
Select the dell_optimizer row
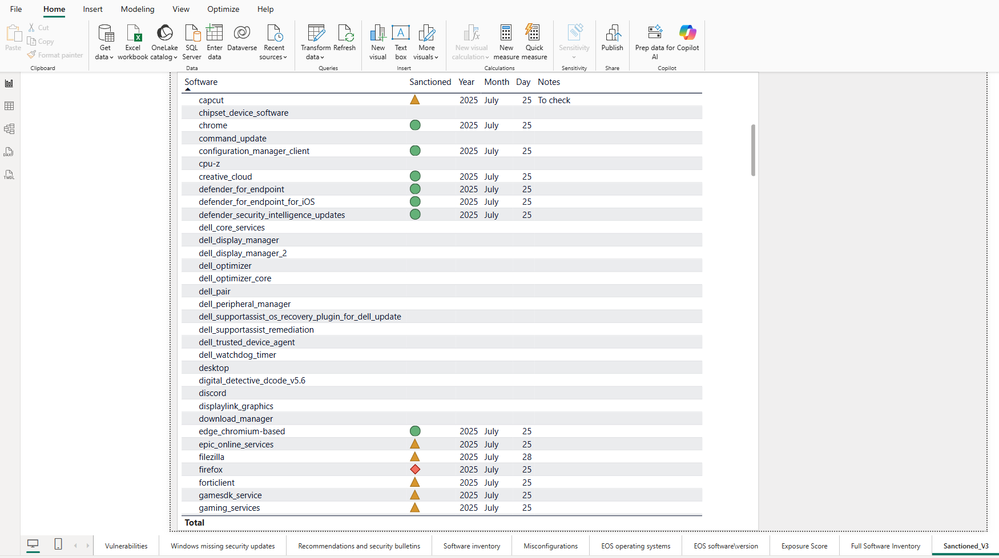(x=442, y=266)
